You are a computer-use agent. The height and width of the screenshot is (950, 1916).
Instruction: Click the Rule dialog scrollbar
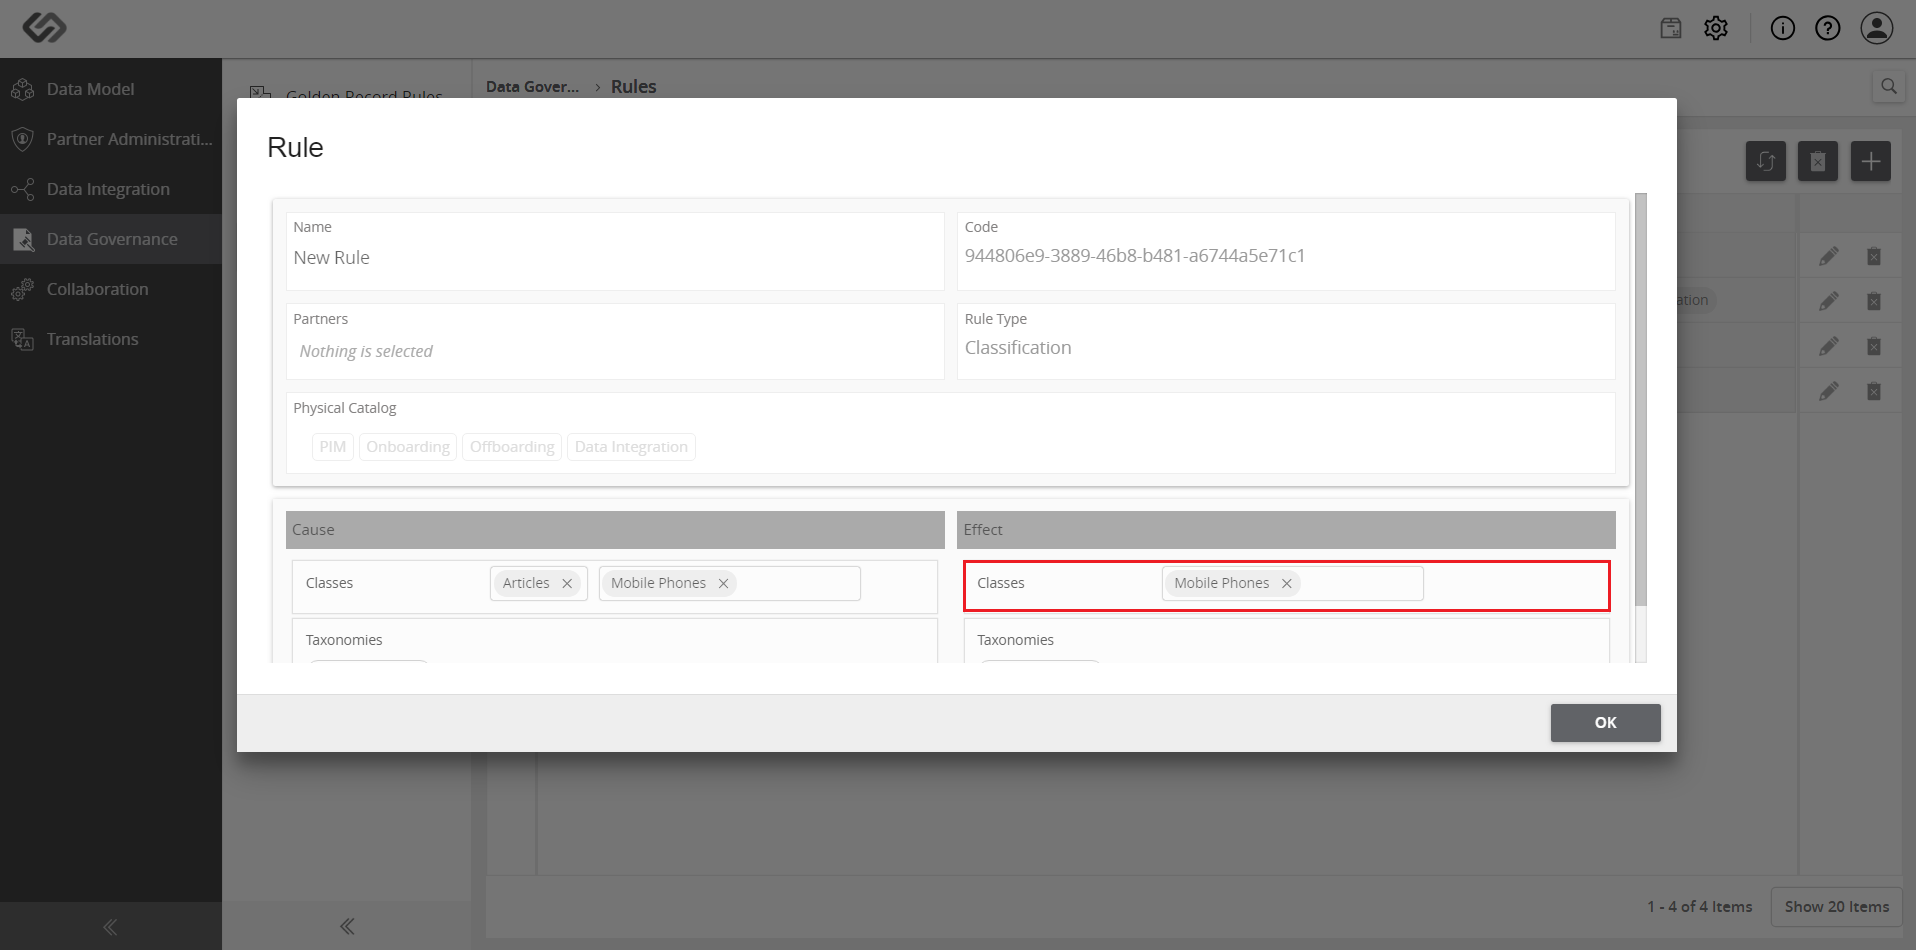[1640, 400]
